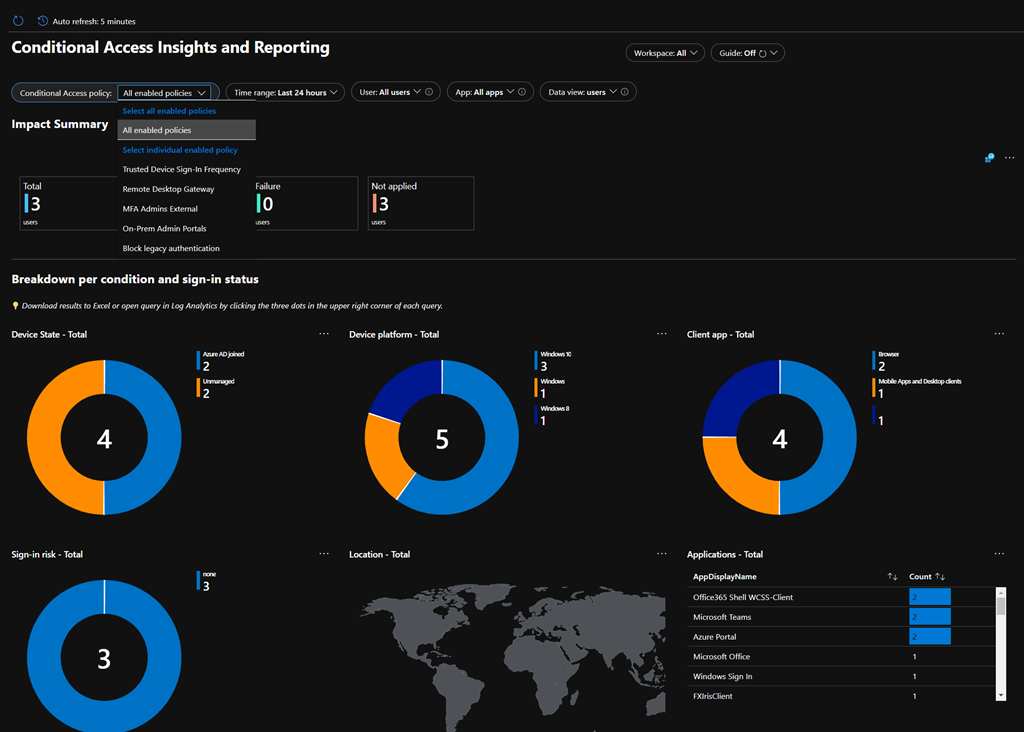Click the Applications table scrollbar down arrow
Viewport: 1024px width, 732px height.
tap(1001, 693)
